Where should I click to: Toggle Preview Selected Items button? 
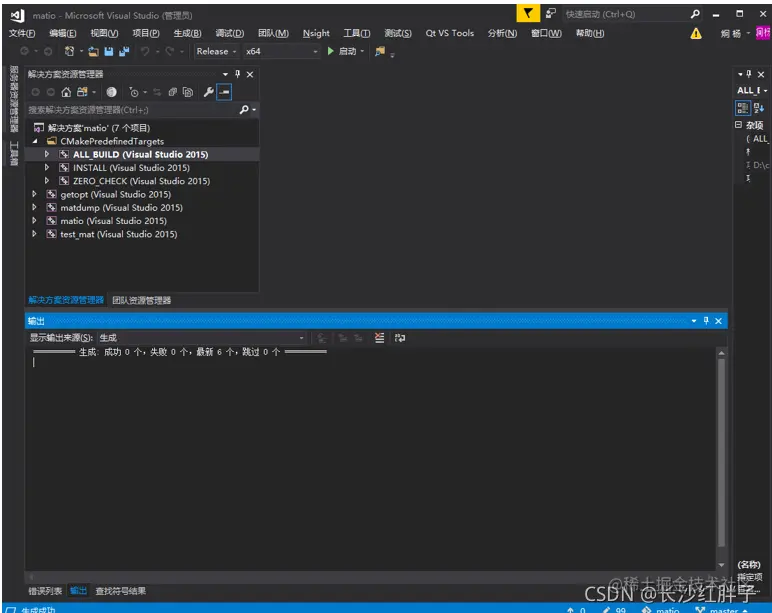224,92
